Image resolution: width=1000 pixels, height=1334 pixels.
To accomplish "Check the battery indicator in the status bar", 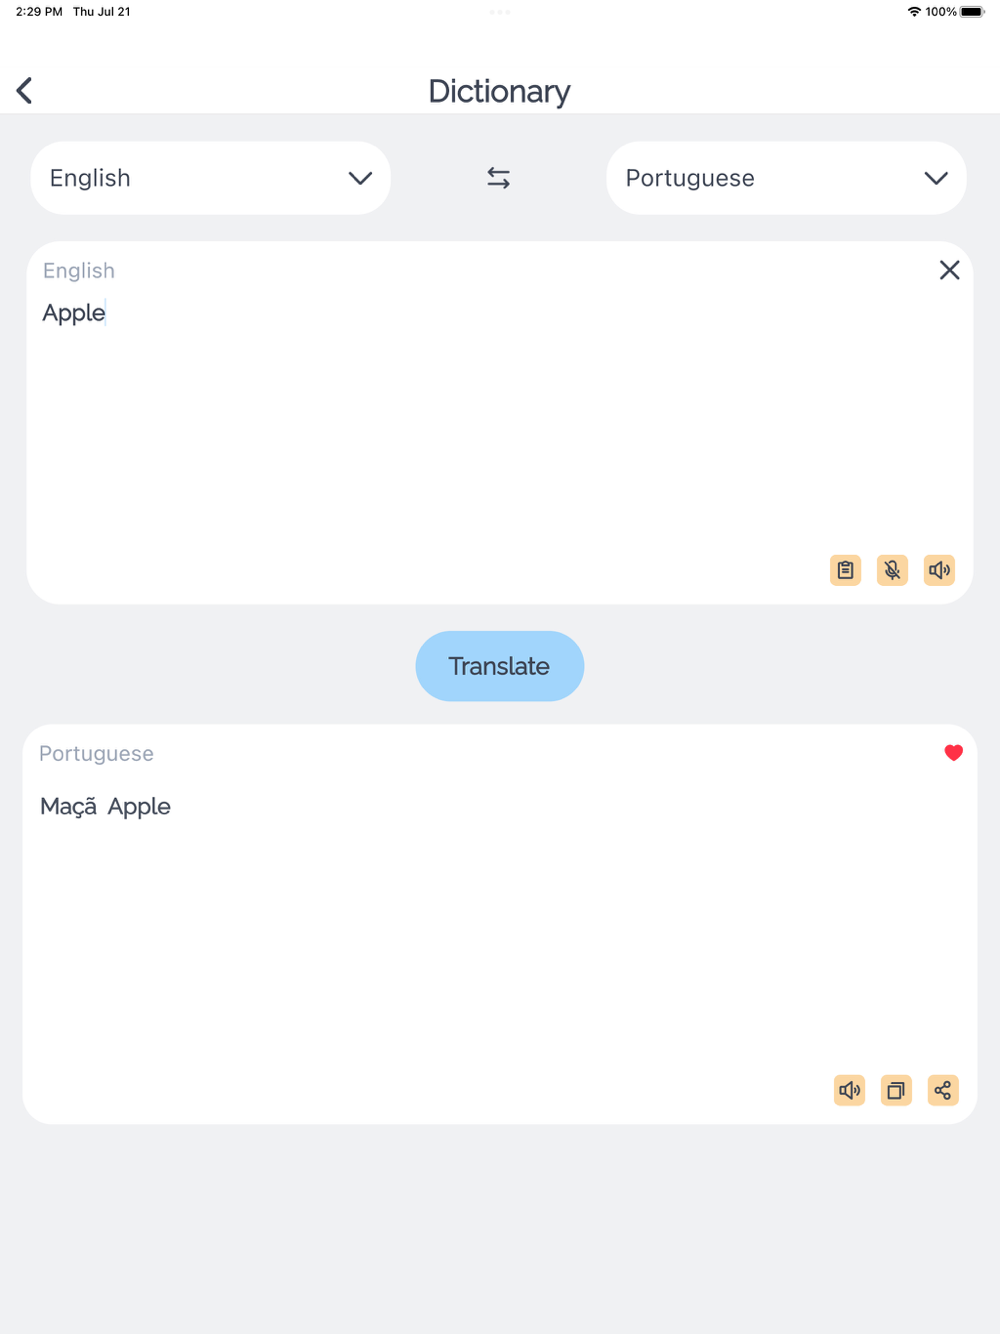I will pyautogui.click(x=972, y=12).
